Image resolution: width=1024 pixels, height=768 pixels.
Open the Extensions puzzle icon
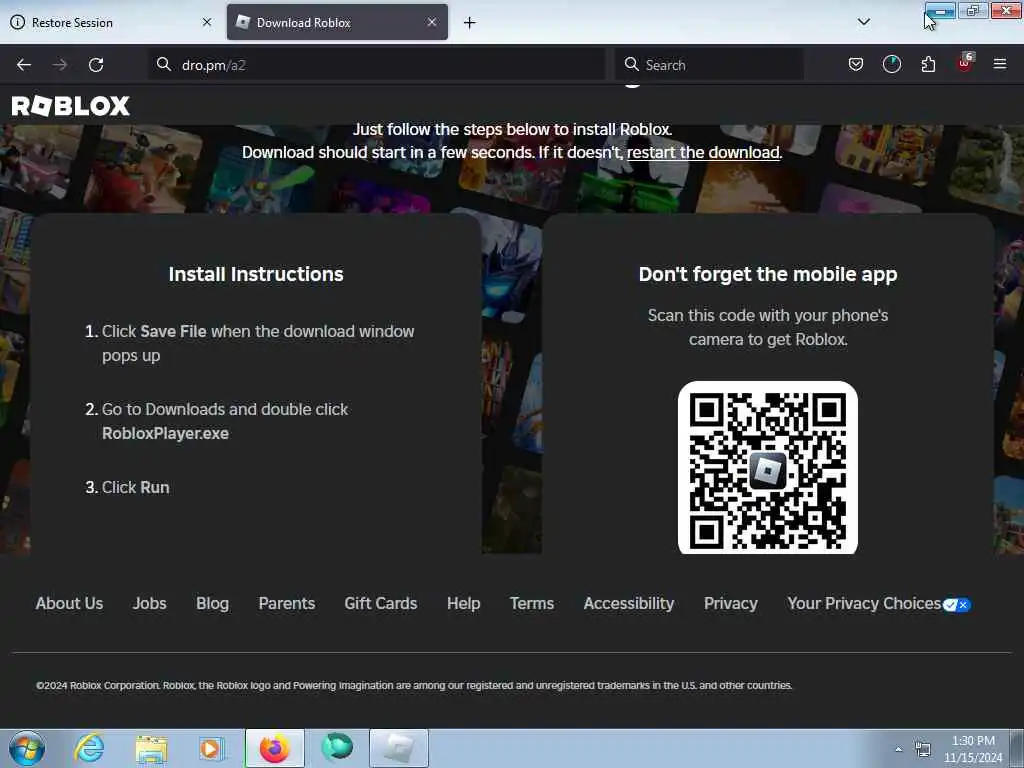click(928, 64)
